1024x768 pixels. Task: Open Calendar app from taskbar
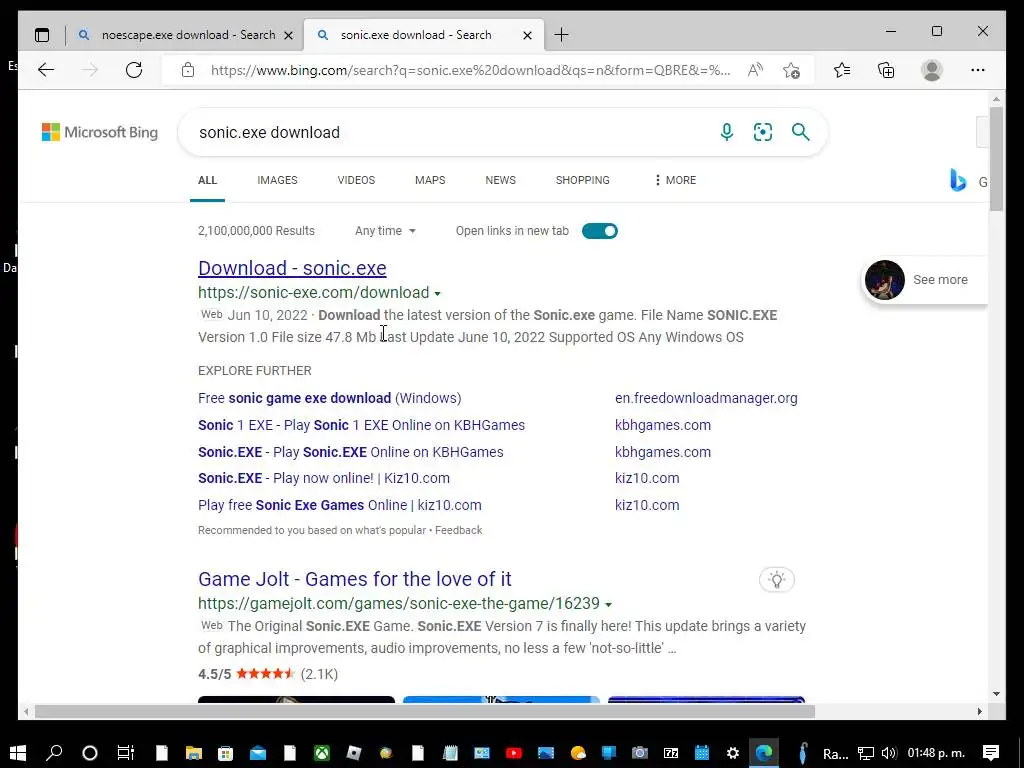(702, 753)
